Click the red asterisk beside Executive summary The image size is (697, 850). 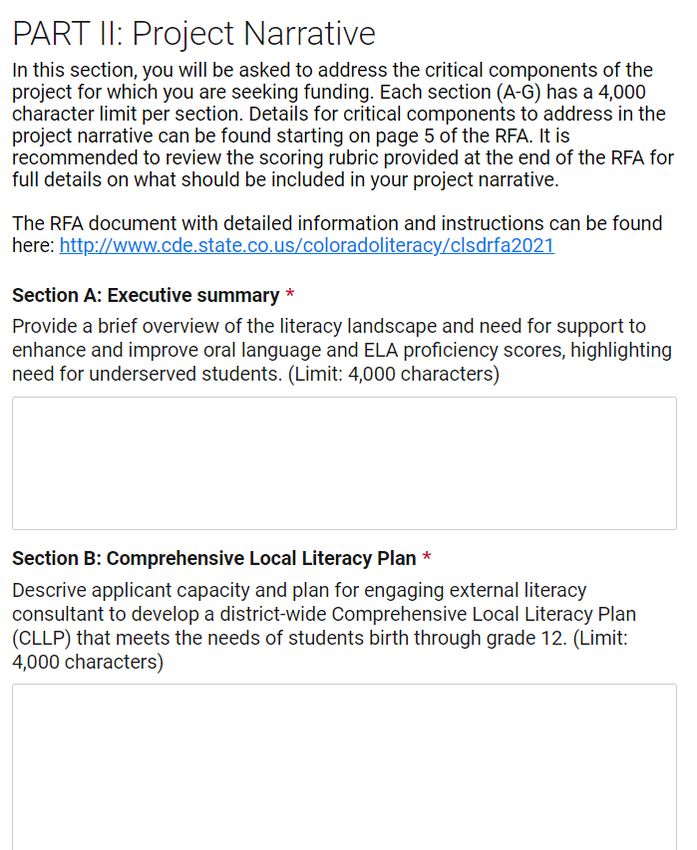point(290,294)
